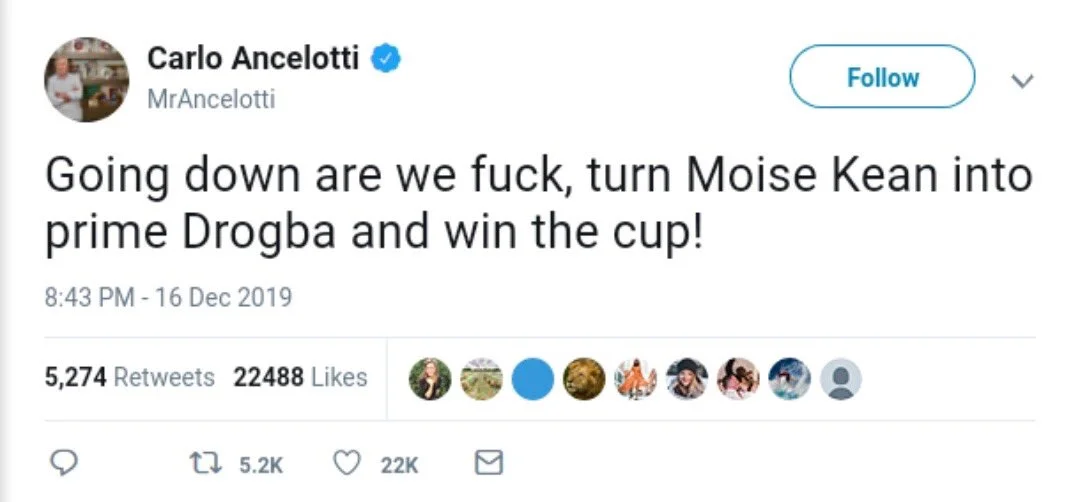The width and height of the screenshot is (1075, 502).
Task: Open the default grey silhouette avatar
Action: 840,379
